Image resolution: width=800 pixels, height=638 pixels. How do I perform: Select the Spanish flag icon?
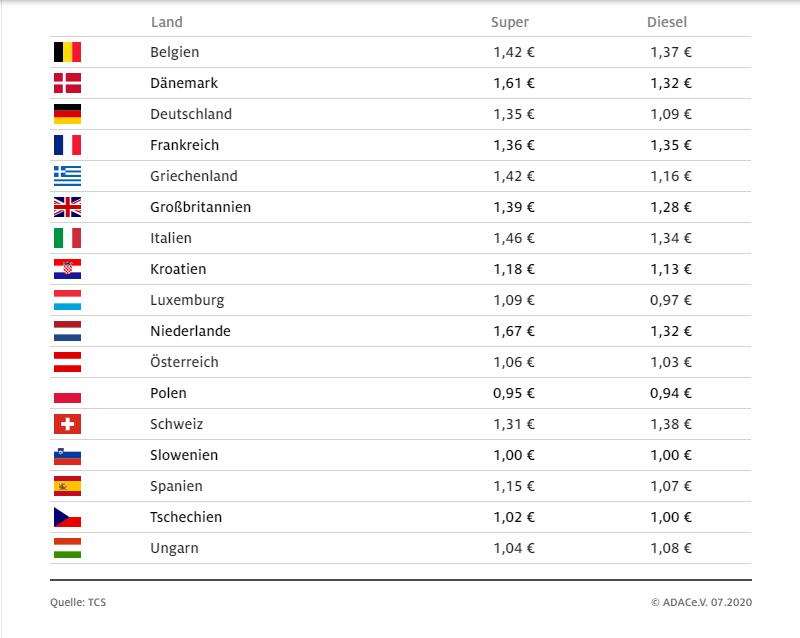(x=67, y=486)
